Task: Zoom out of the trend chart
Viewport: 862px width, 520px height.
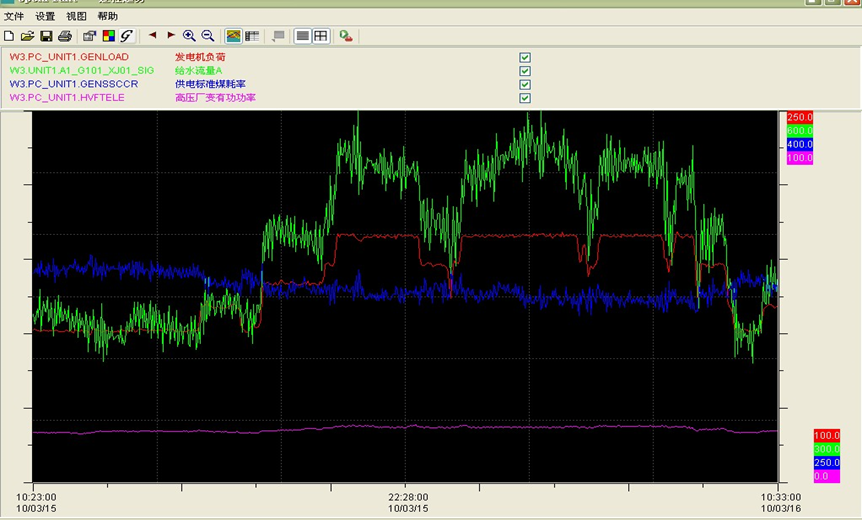Action: click(208, 36)
